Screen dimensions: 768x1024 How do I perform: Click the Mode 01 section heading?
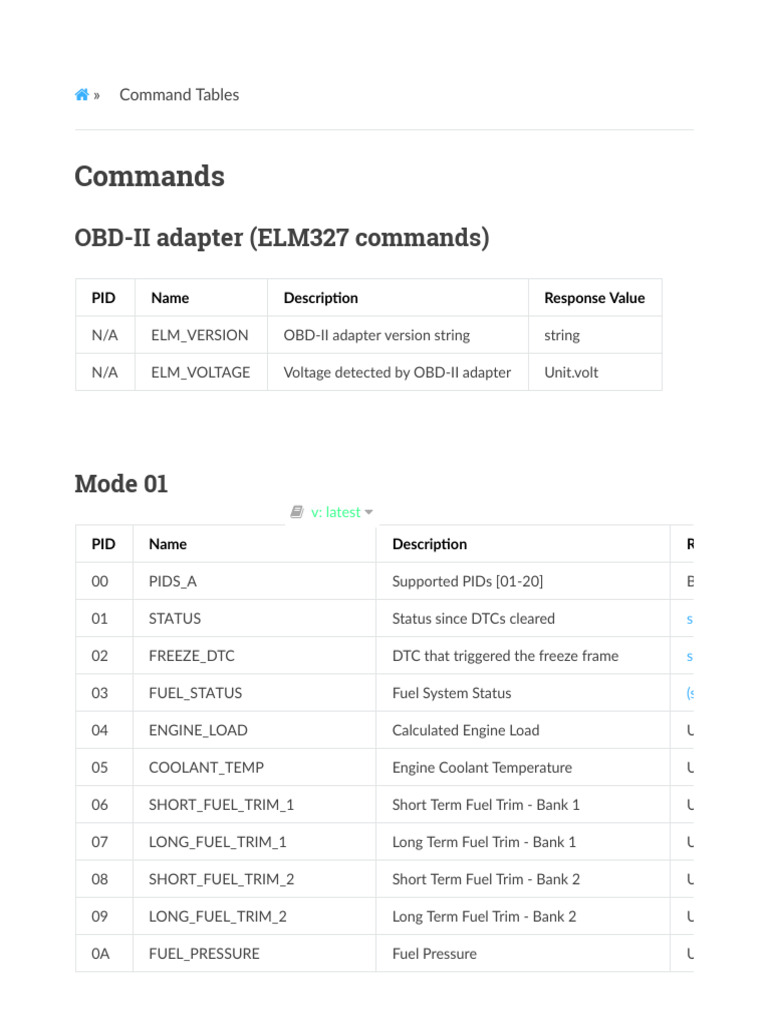[121, 484]
